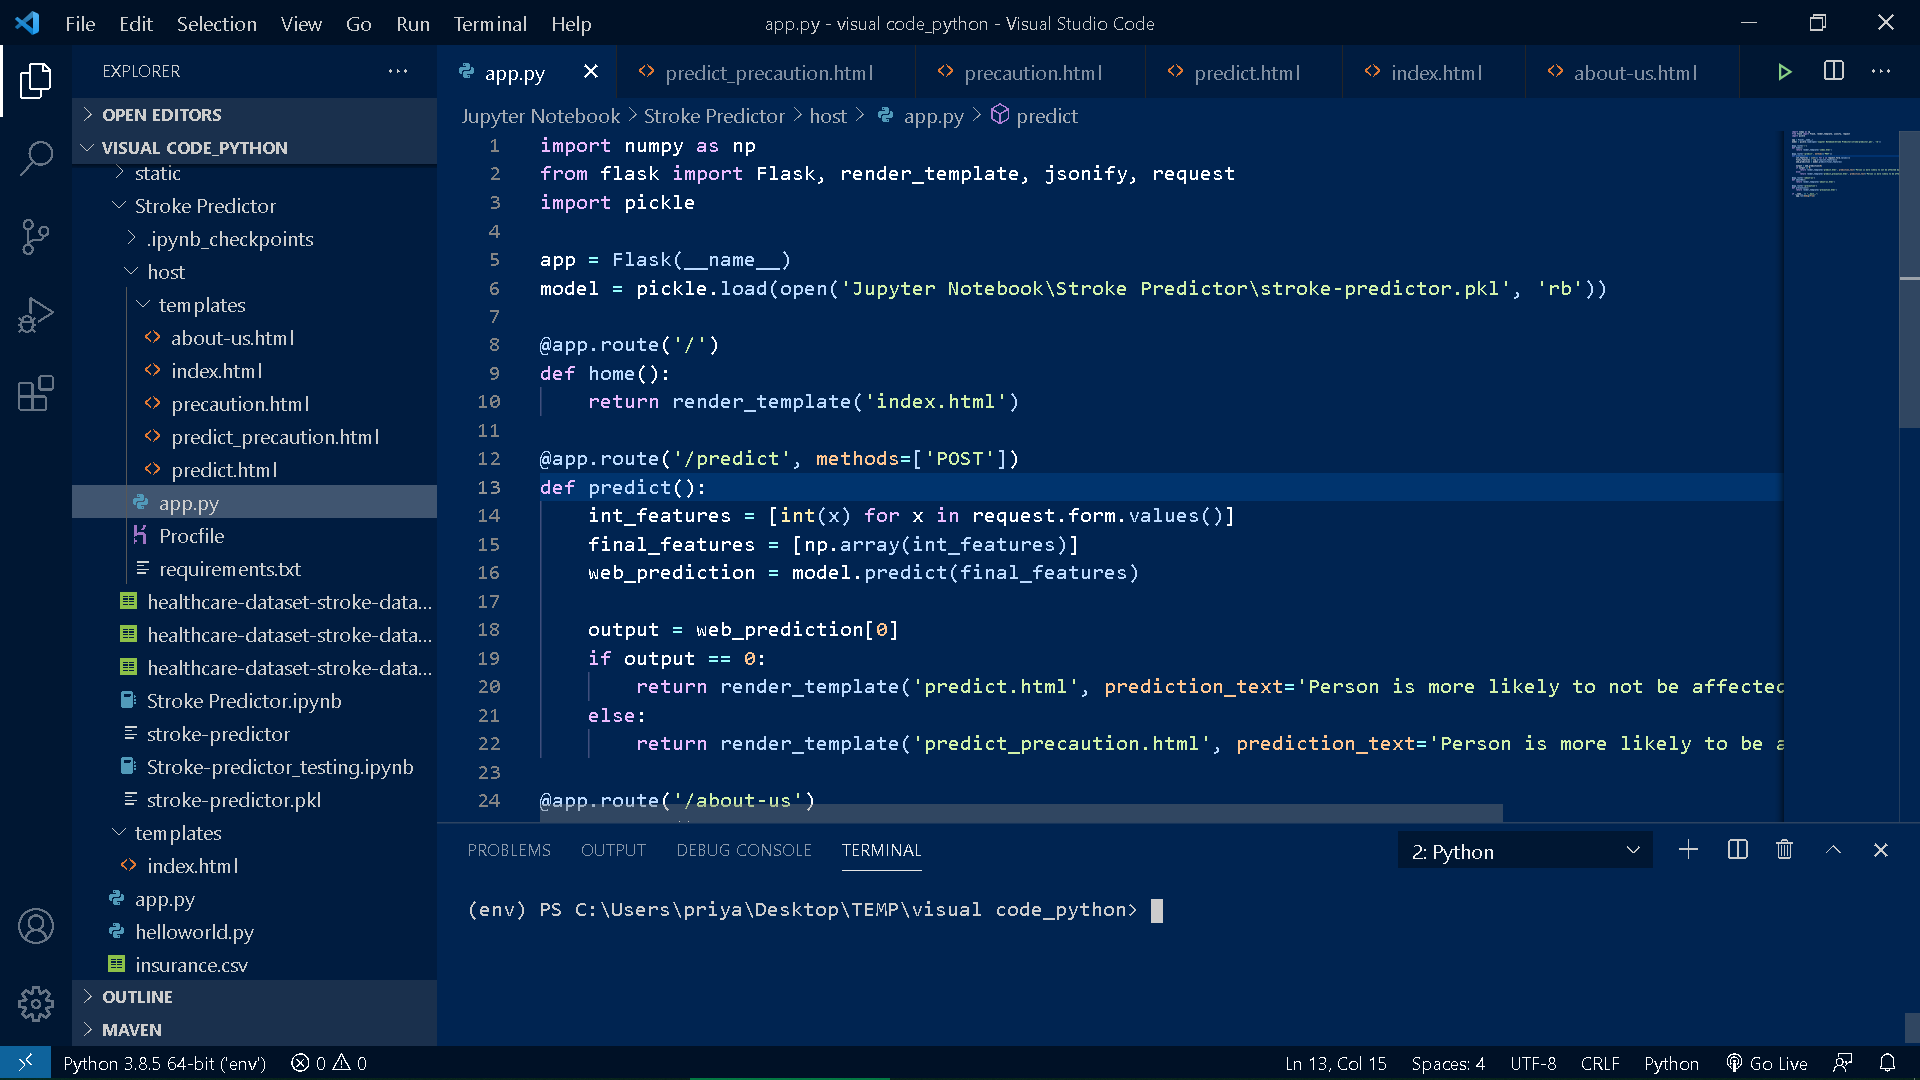
Task: Open Run and Debug view
Action: [36, 315]
